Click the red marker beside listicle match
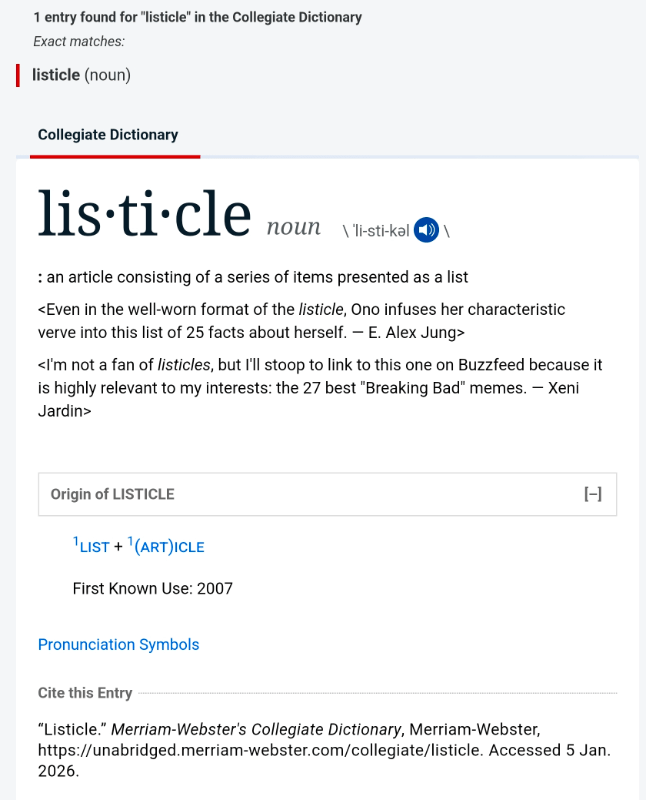 pos(18,75)
